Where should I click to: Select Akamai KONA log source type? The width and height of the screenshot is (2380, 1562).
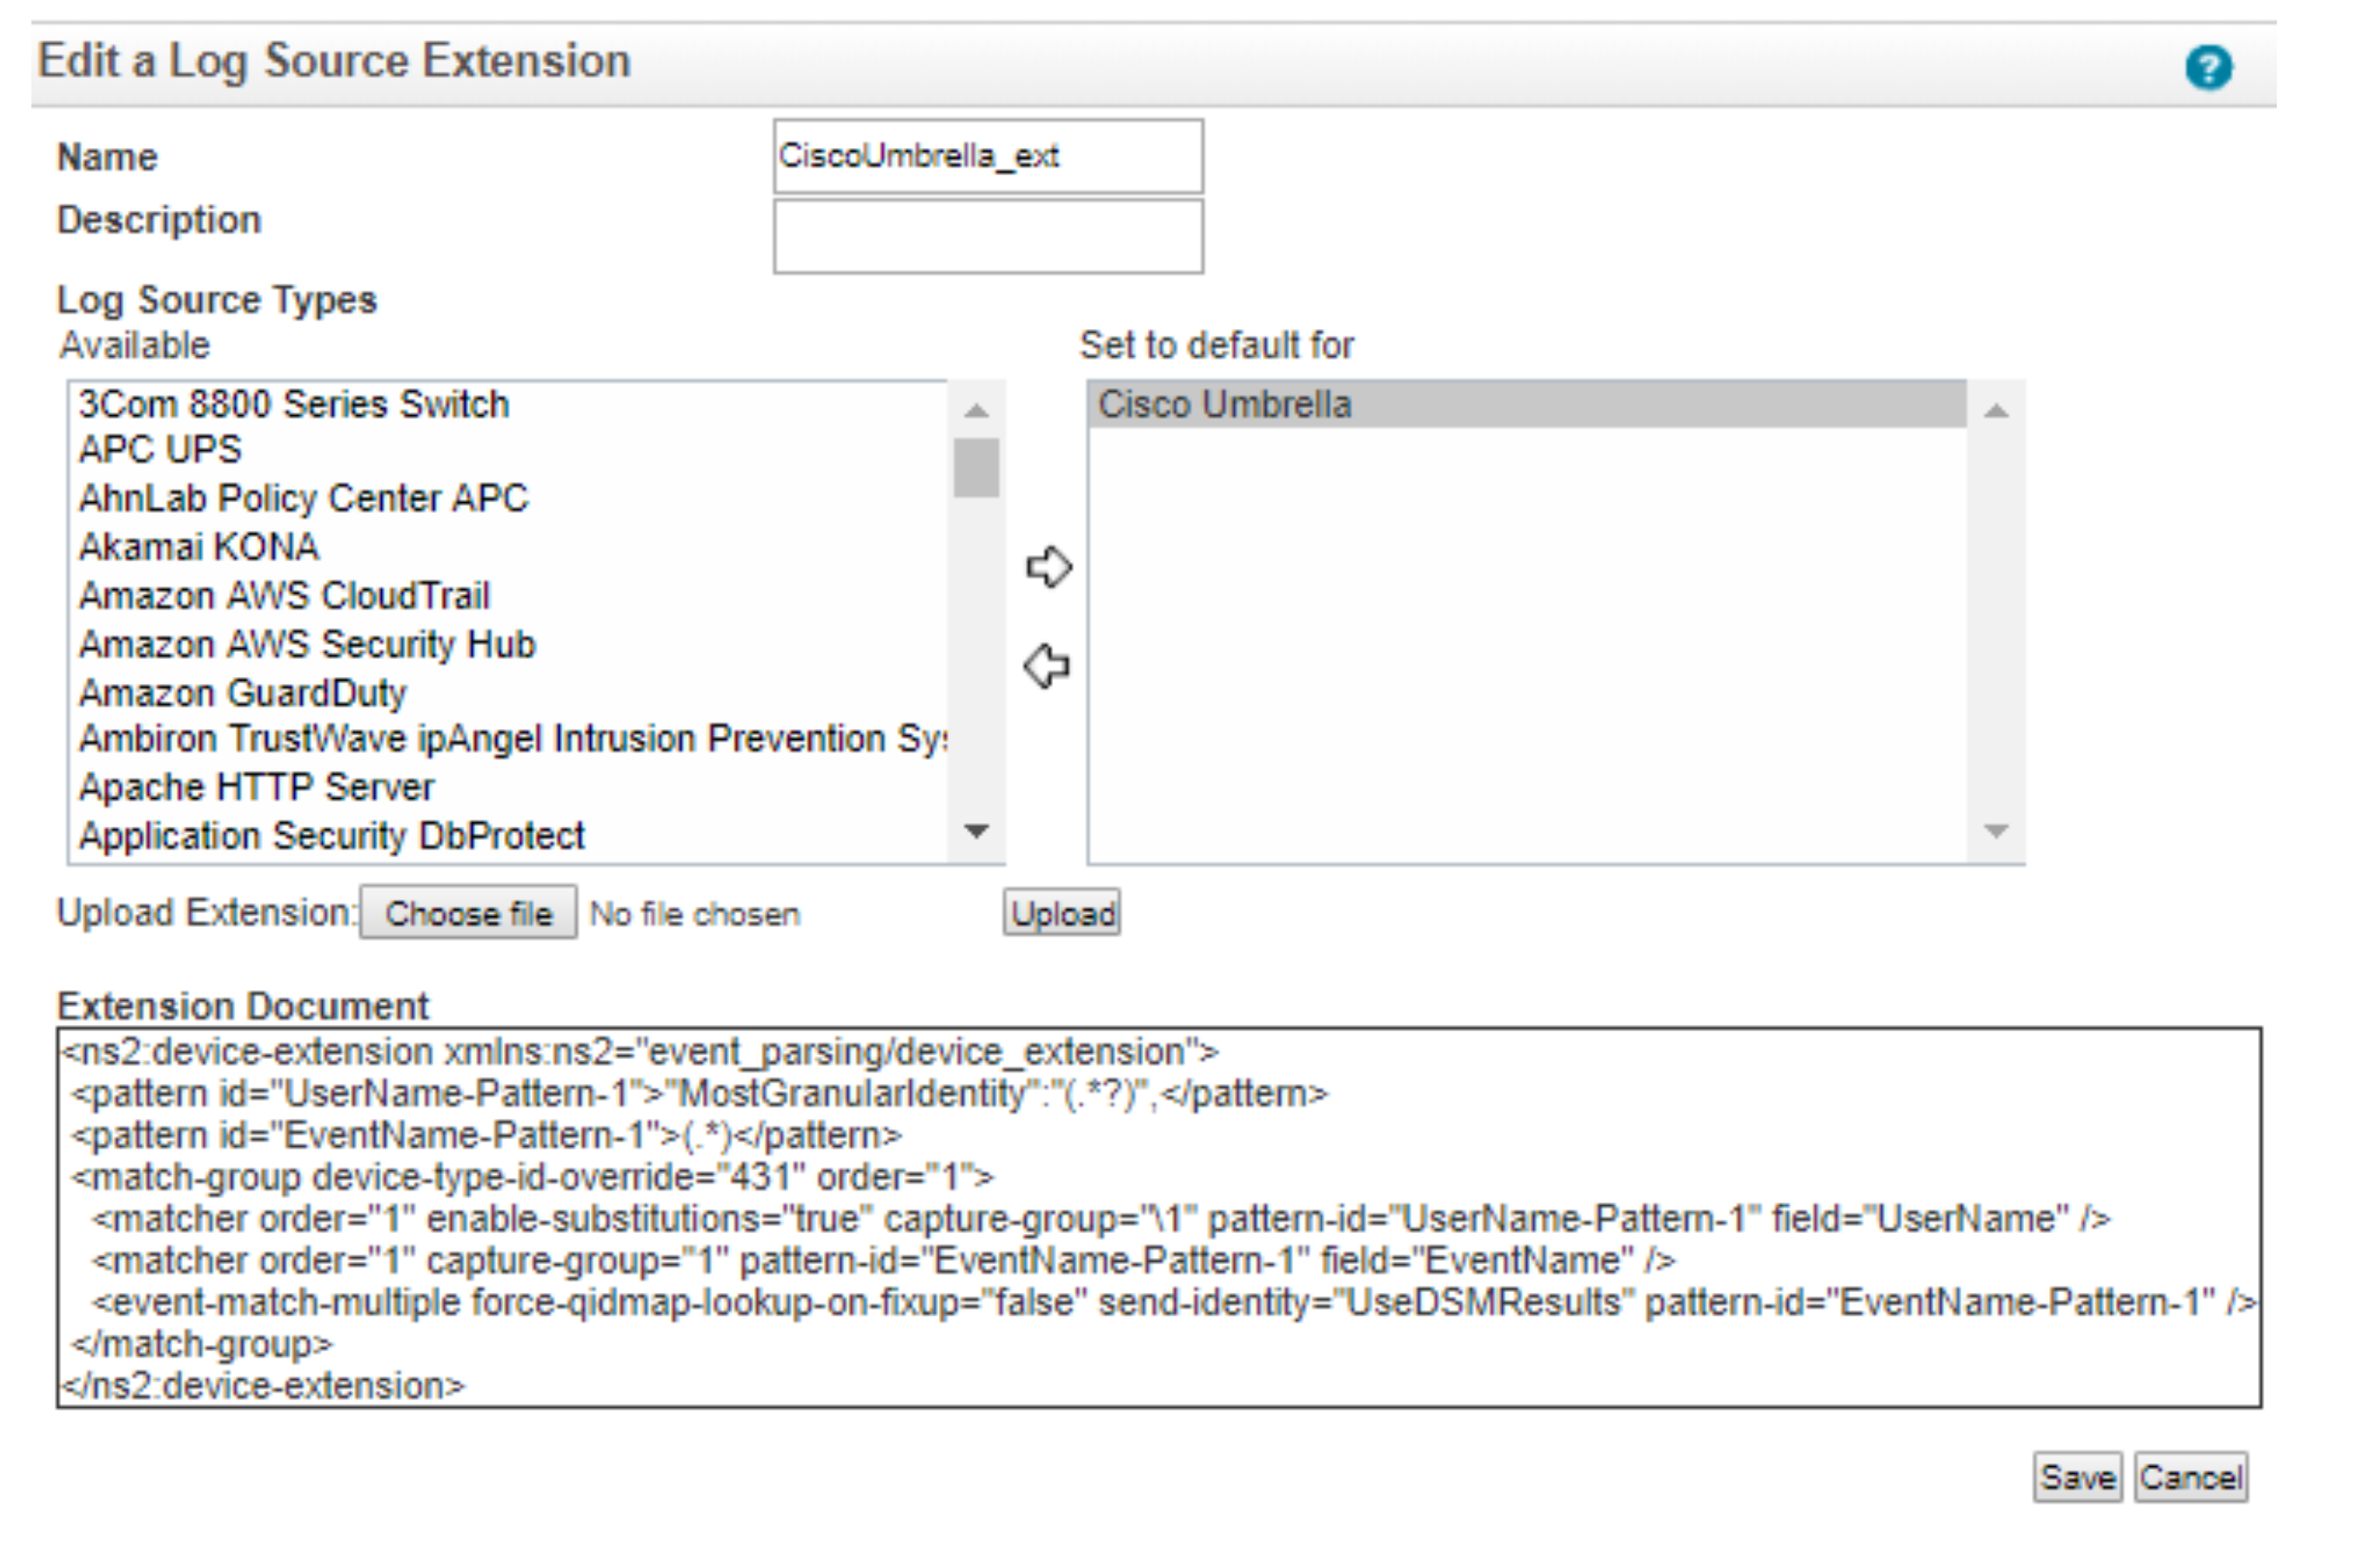pos(506,547)
